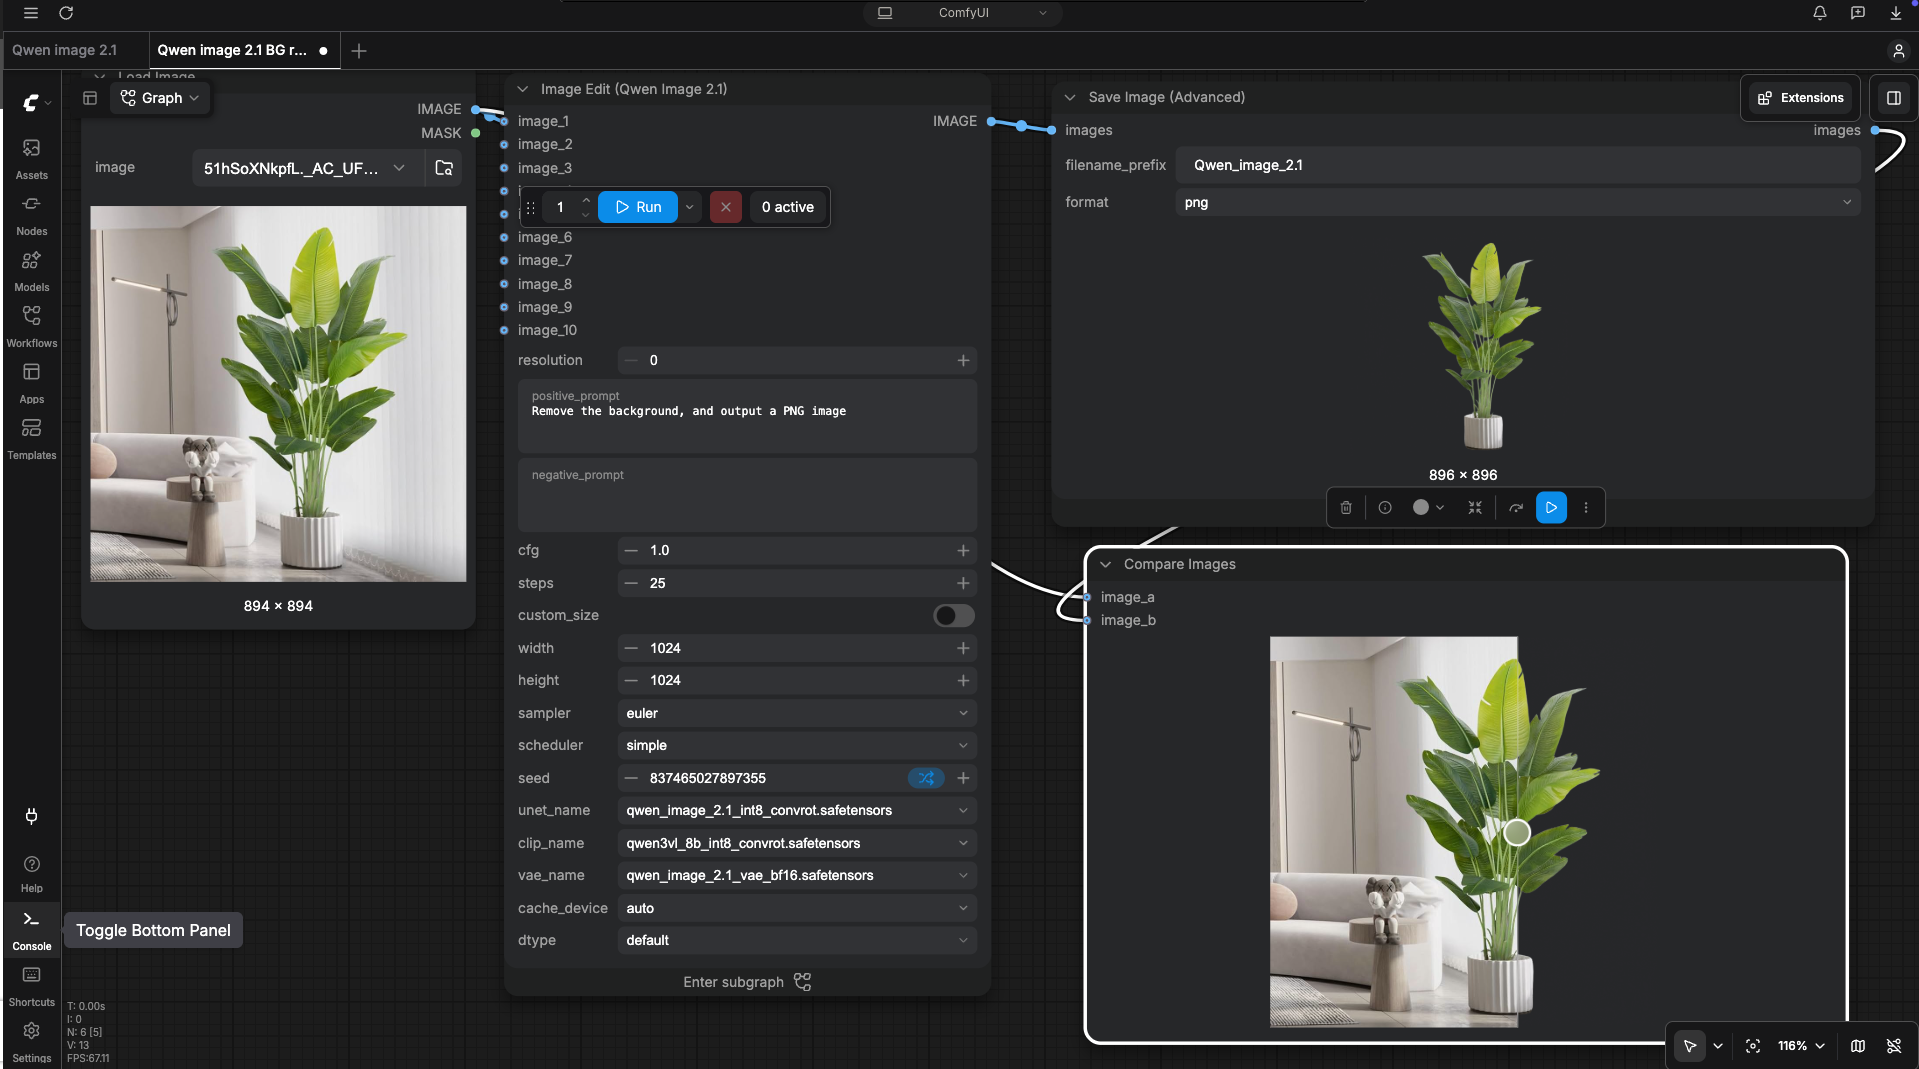Switch to the Qwen image 2.1 tab
The width and height of the screenshot is (1919, 1069).
pyautogui.click(x=64, y=50)
